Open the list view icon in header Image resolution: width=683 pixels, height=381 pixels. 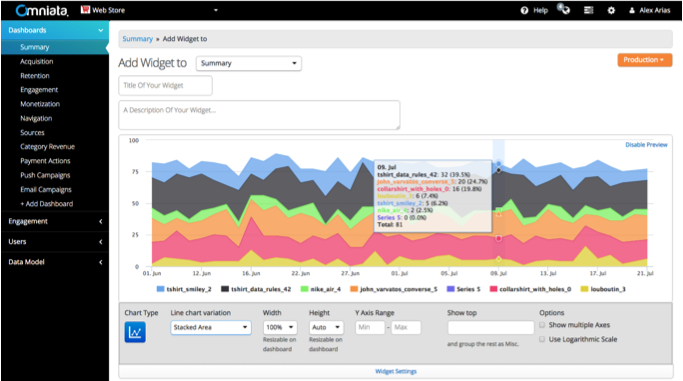click(588, 10)
